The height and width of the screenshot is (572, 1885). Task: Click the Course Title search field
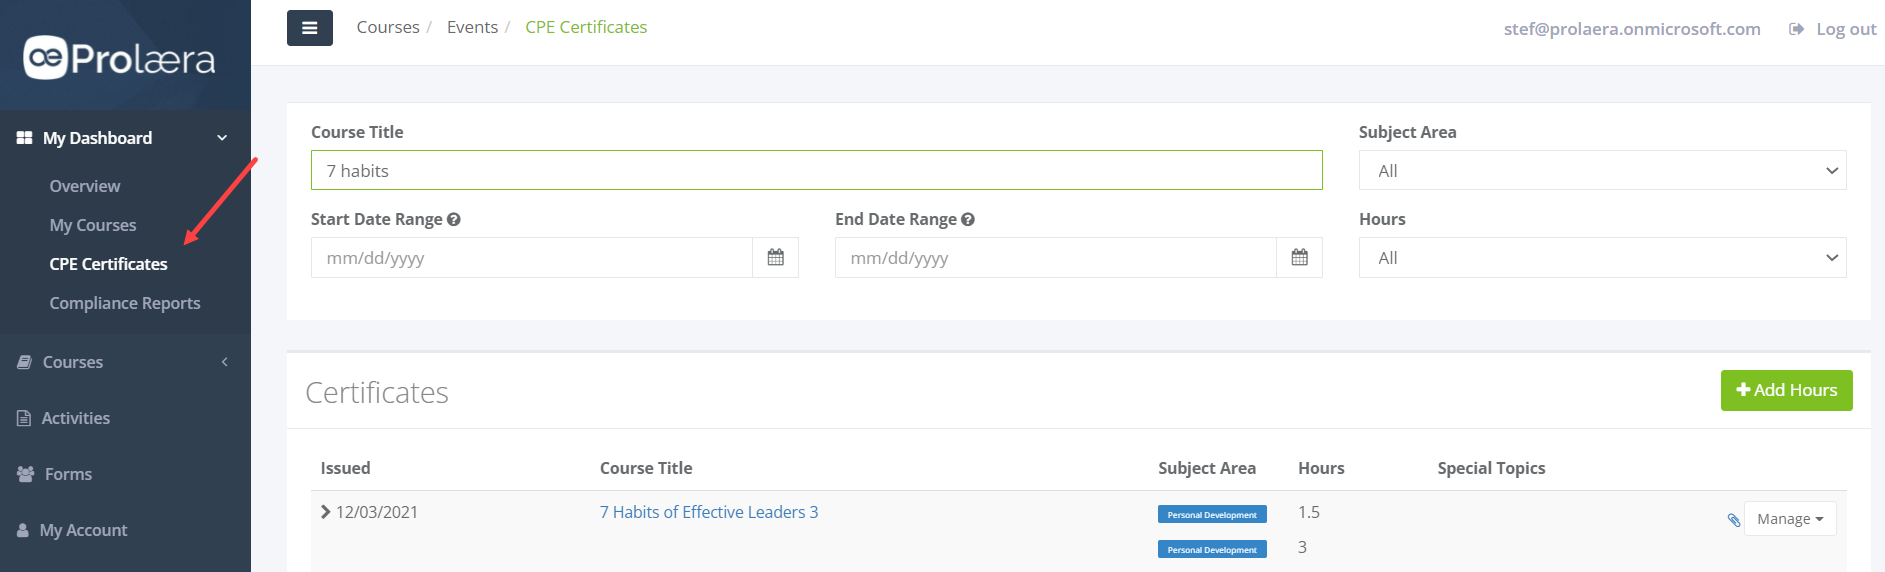pos(816,170)
